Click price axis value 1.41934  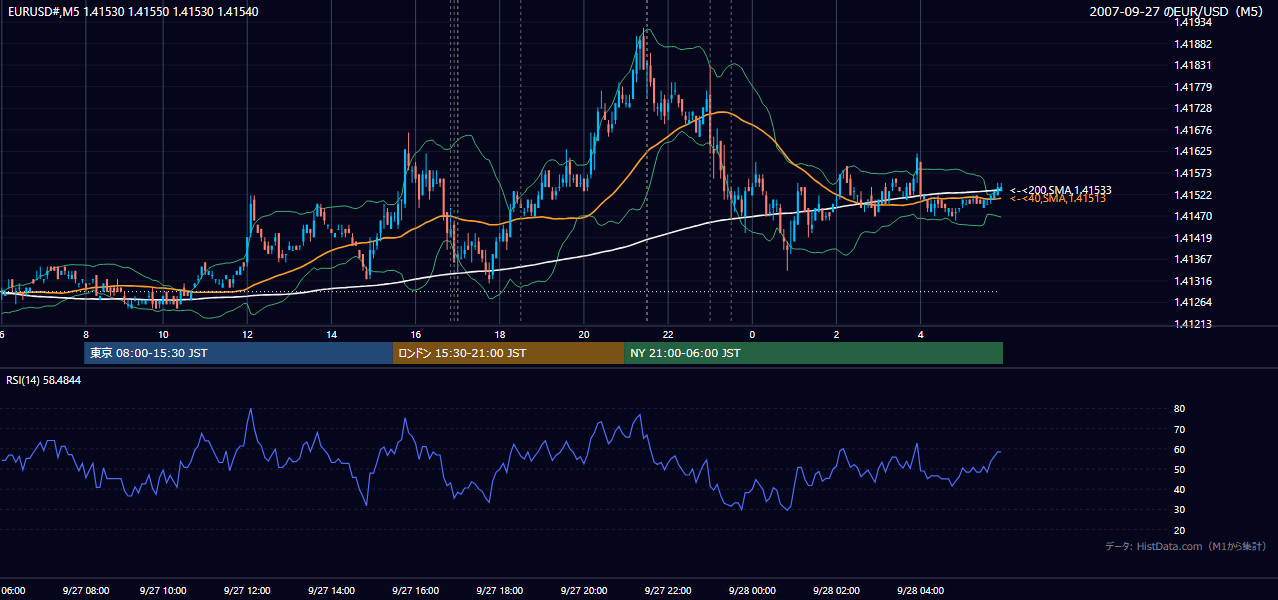point(1193,22)
